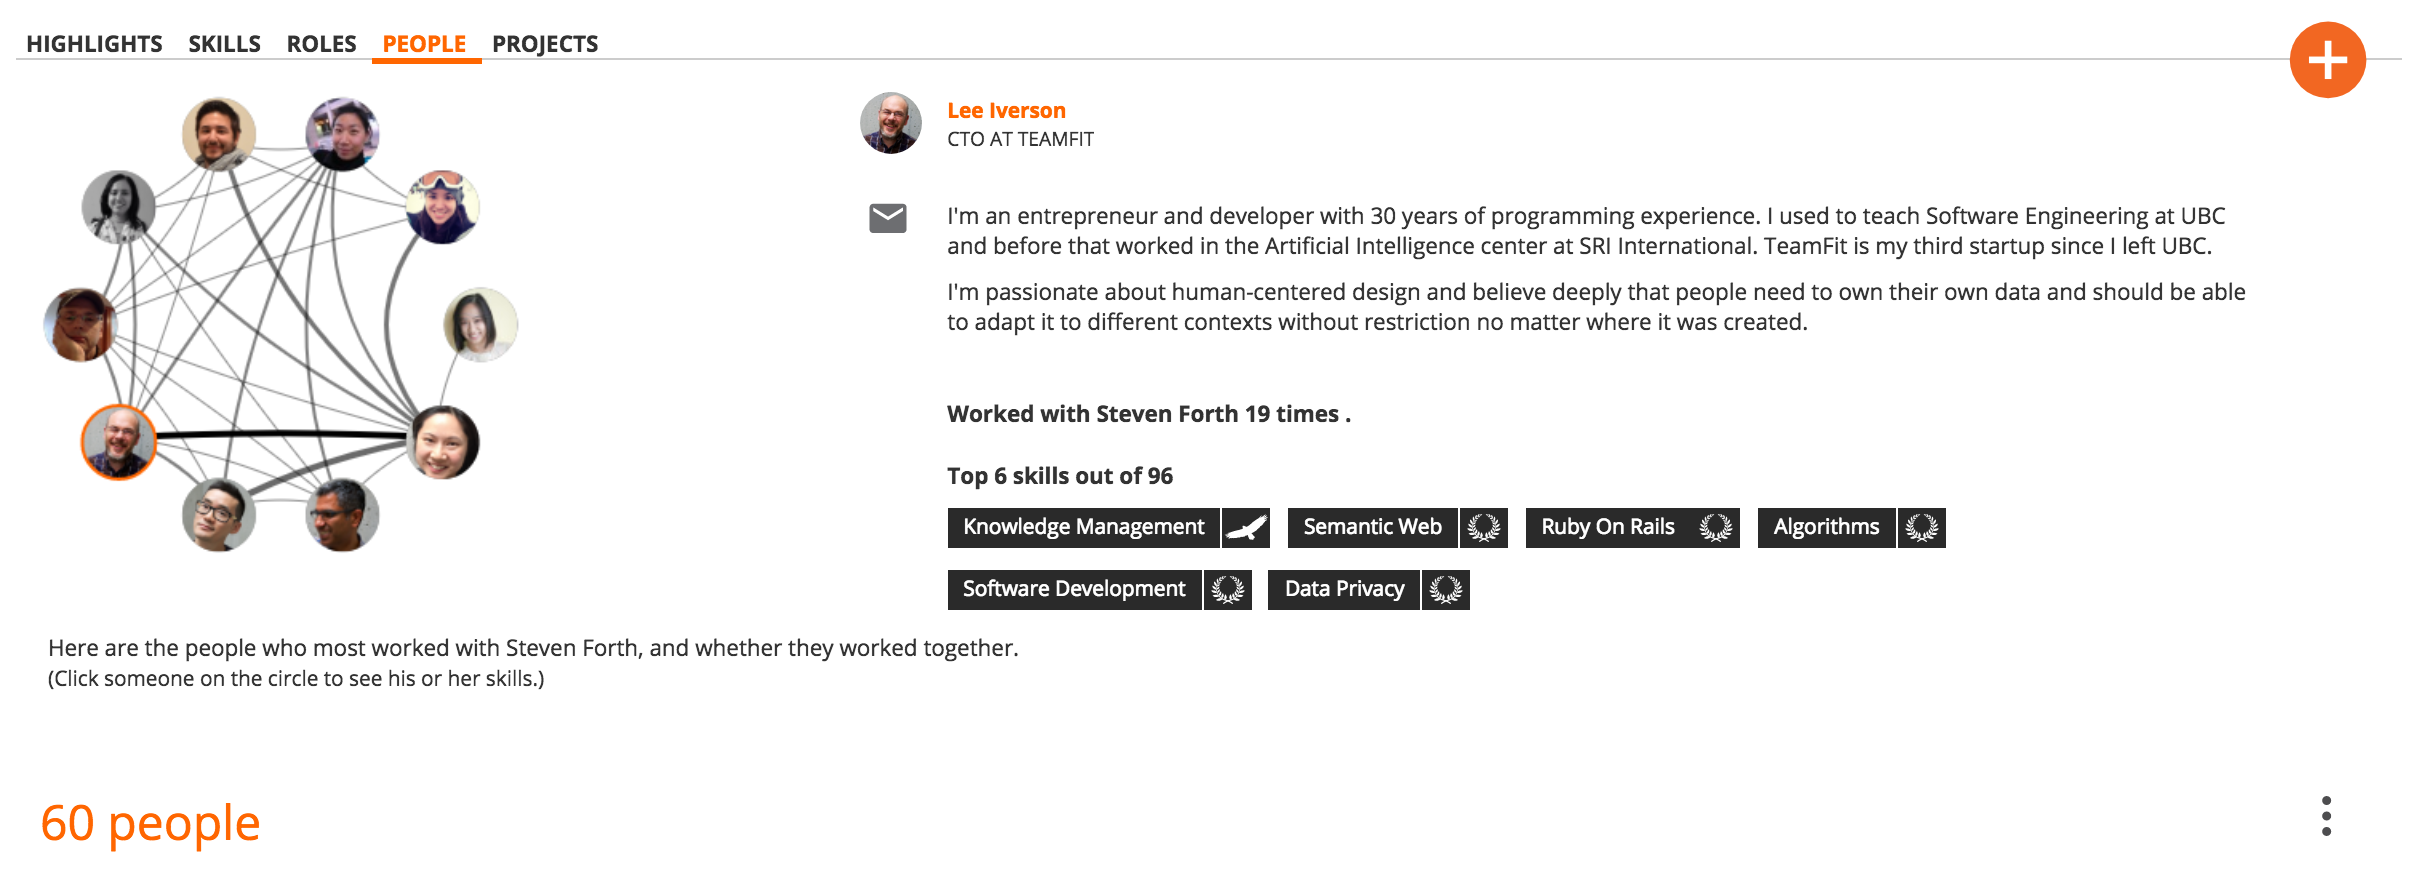The image size is (2422, 890).
Task: Open Lee Iverson's profile name link
Action: click(x=1006, y=111)
